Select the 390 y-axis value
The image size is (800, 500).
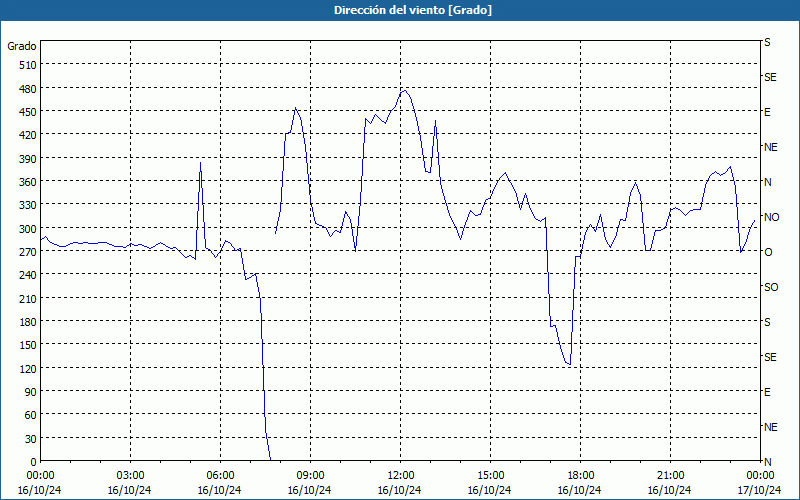pos(28,159)
